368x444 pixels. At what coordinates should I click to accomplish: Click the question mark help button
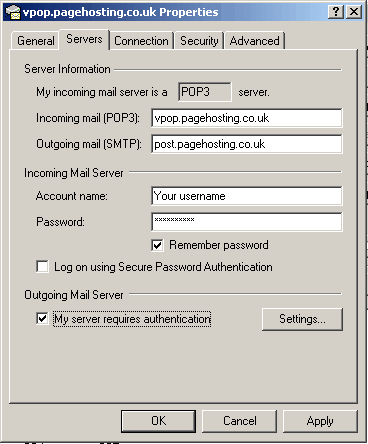(336, 12)
